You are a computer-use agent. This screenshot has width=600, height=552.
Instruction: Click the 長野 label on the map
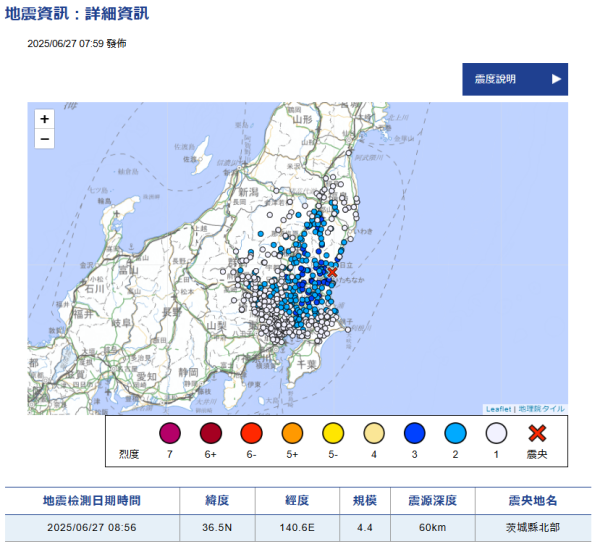(172, 312)
